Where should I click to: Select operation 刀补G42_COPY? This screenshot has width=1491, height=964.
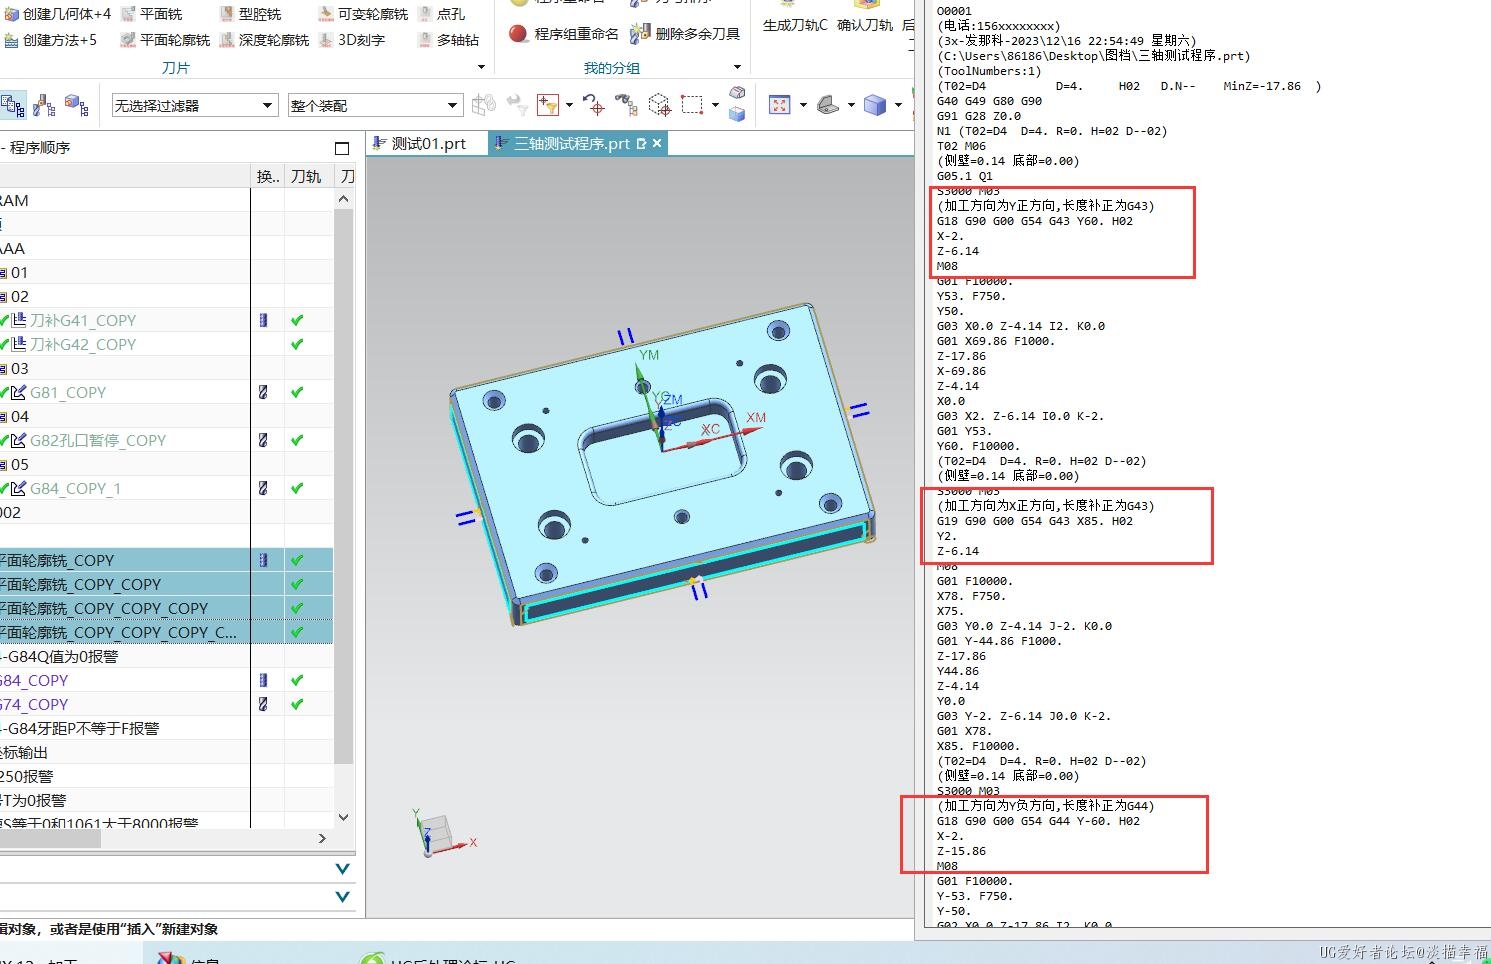click(83, 344)
